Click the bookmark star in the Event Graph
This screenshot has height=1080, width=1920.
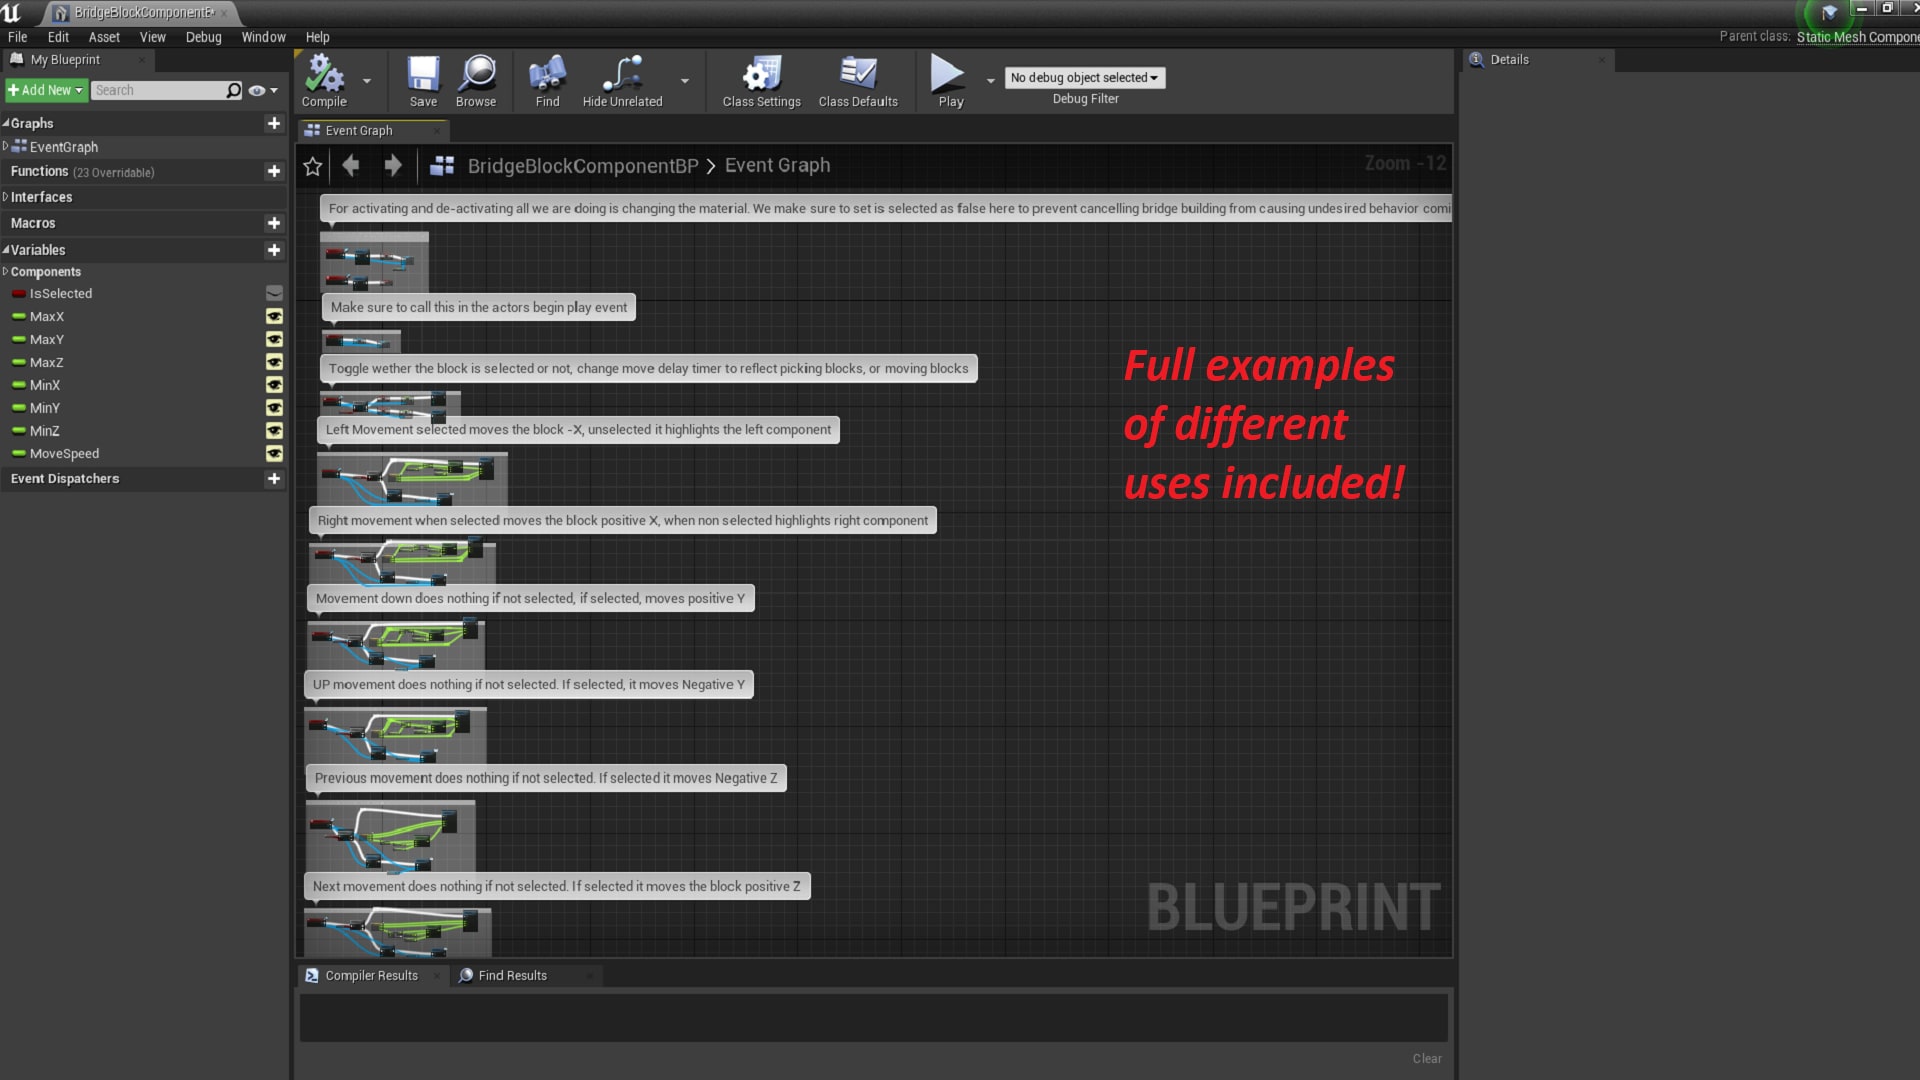point(312,165)
